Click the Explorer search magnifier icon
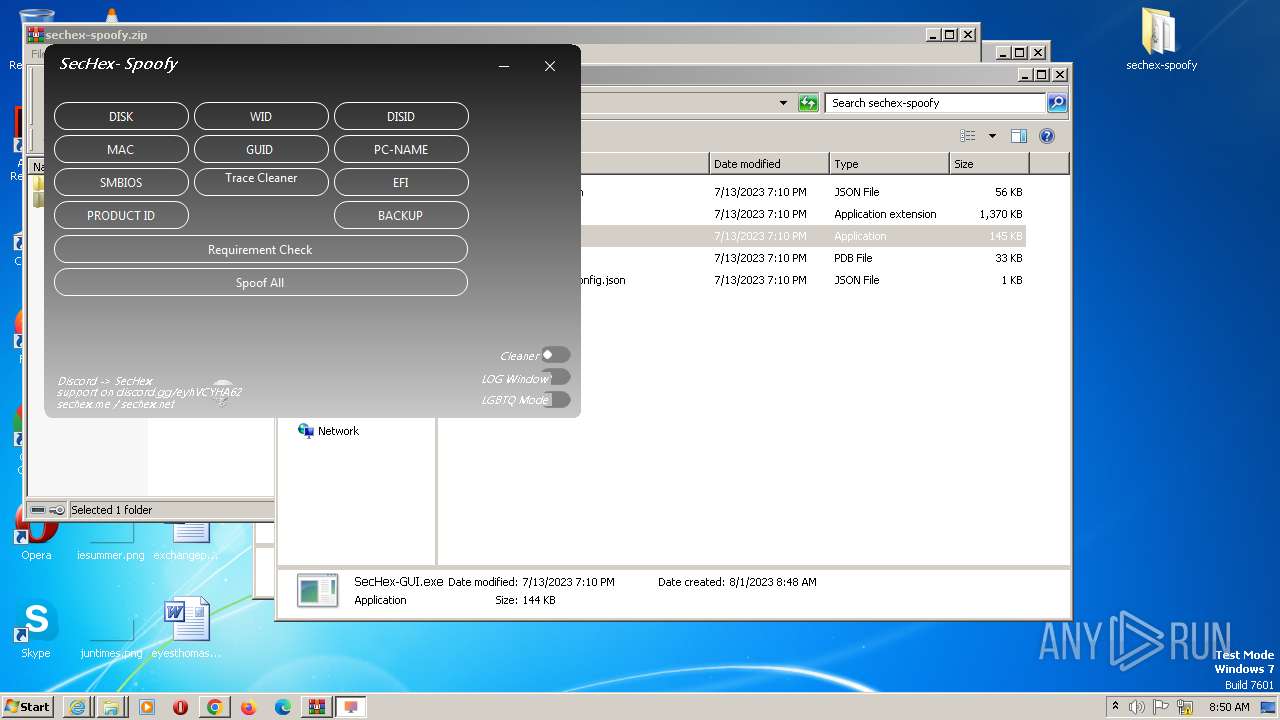Image resolution: width=1280 pixels, height=720 pixels. (1057, 103)
